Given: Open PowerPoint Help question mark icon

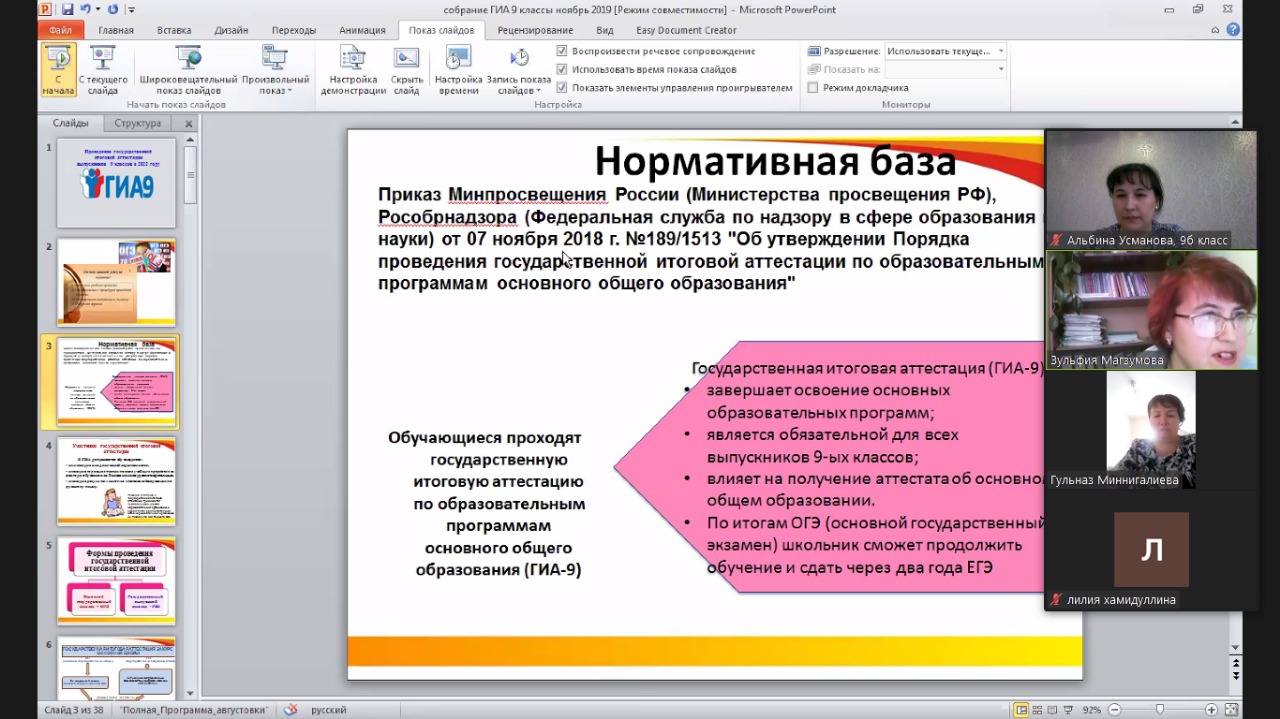Looking at the screenshot, I should [x=1233, y=30].
